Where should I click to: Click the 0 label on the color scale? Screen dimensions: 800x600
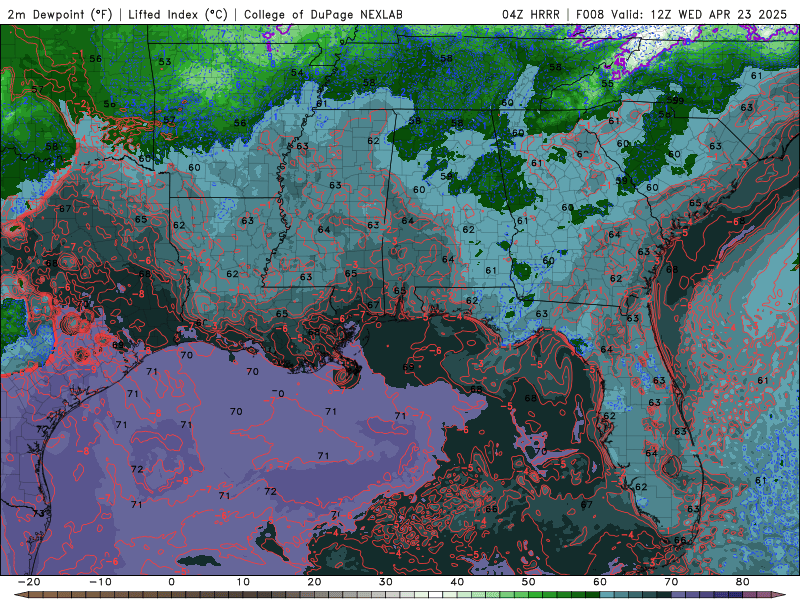(x=171, y=582)
